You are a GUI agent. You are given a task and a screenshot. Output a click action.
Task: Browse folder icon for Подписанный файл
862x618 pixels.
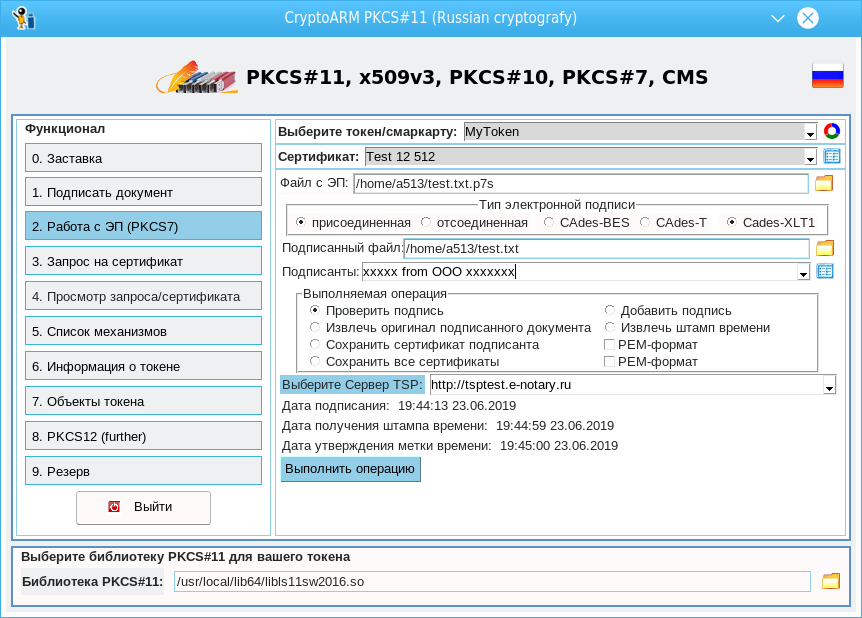[825, 248]
